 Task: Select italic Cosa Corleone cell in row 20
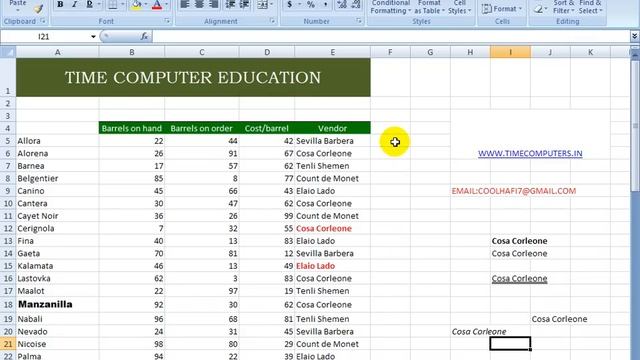tap(479, 332)
